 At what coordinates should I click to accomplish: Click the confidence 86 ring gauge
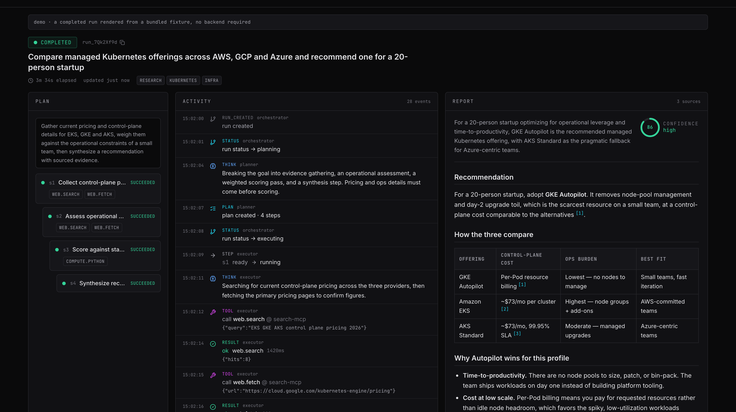click(x=650, y=127)
